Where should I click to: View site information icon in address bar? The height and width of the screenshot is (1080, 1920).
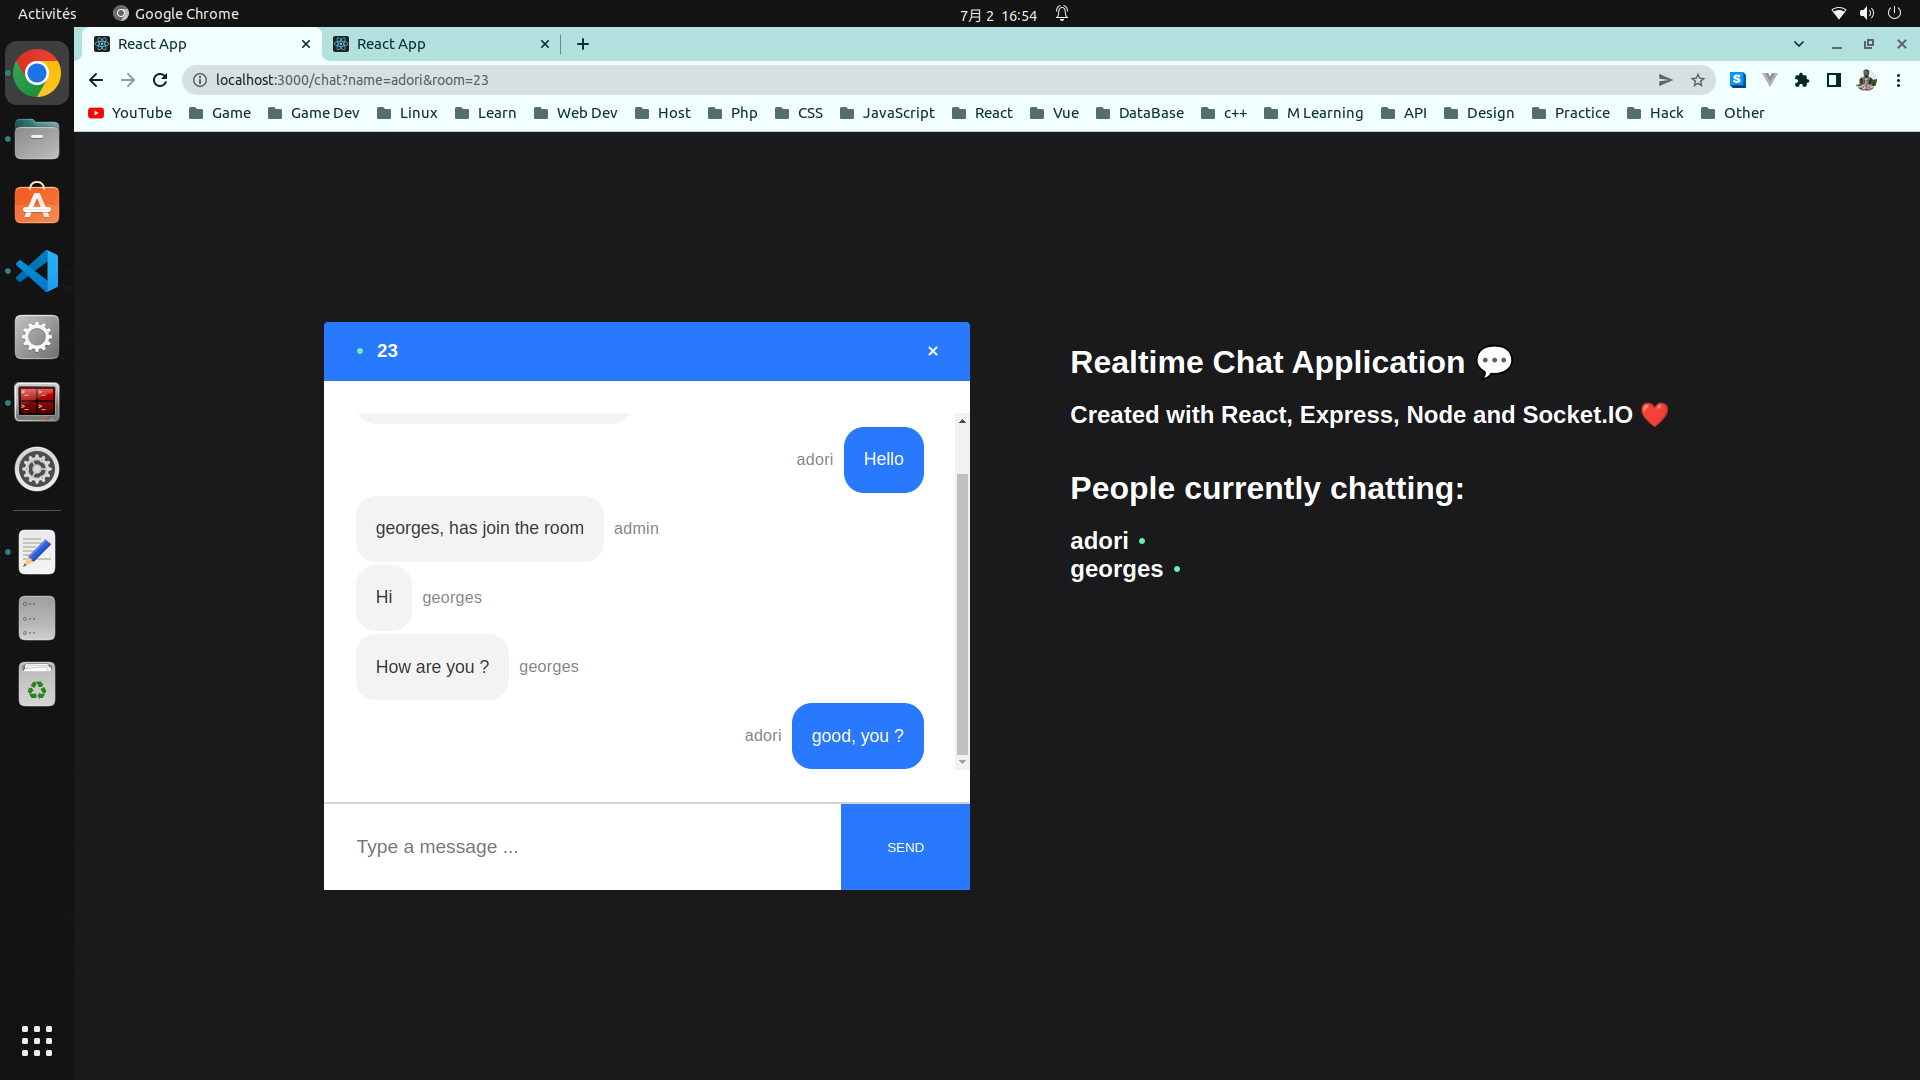[200, 80]
